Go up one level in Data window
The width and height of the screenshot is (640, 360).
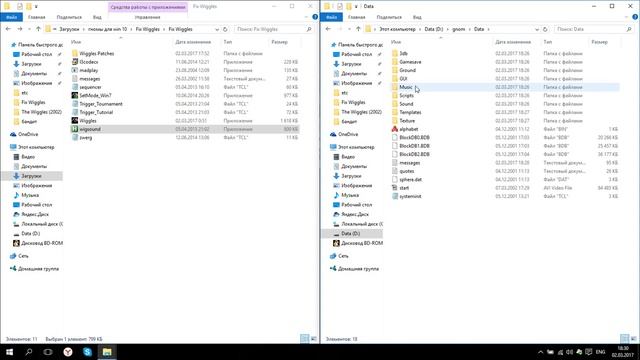click(x=358, y=29)
